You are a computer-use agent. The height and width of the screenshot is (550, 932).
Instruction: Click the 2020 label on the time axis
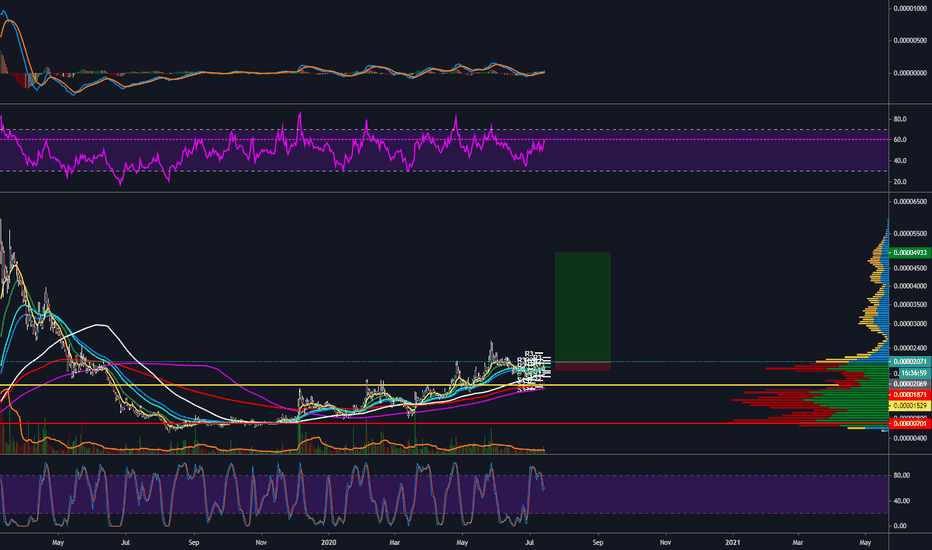point(329,542)
